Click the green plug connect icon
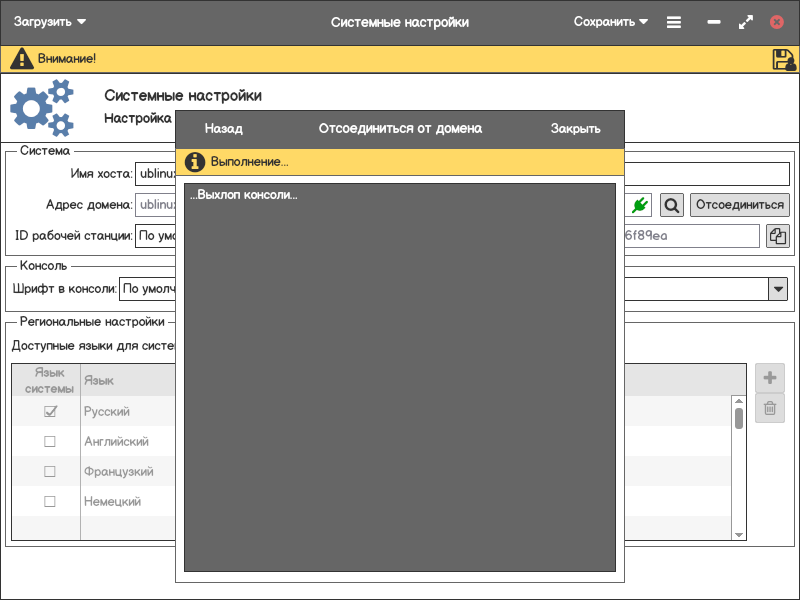The height and width of the screenshot is (600, 800). pos(640,205)
